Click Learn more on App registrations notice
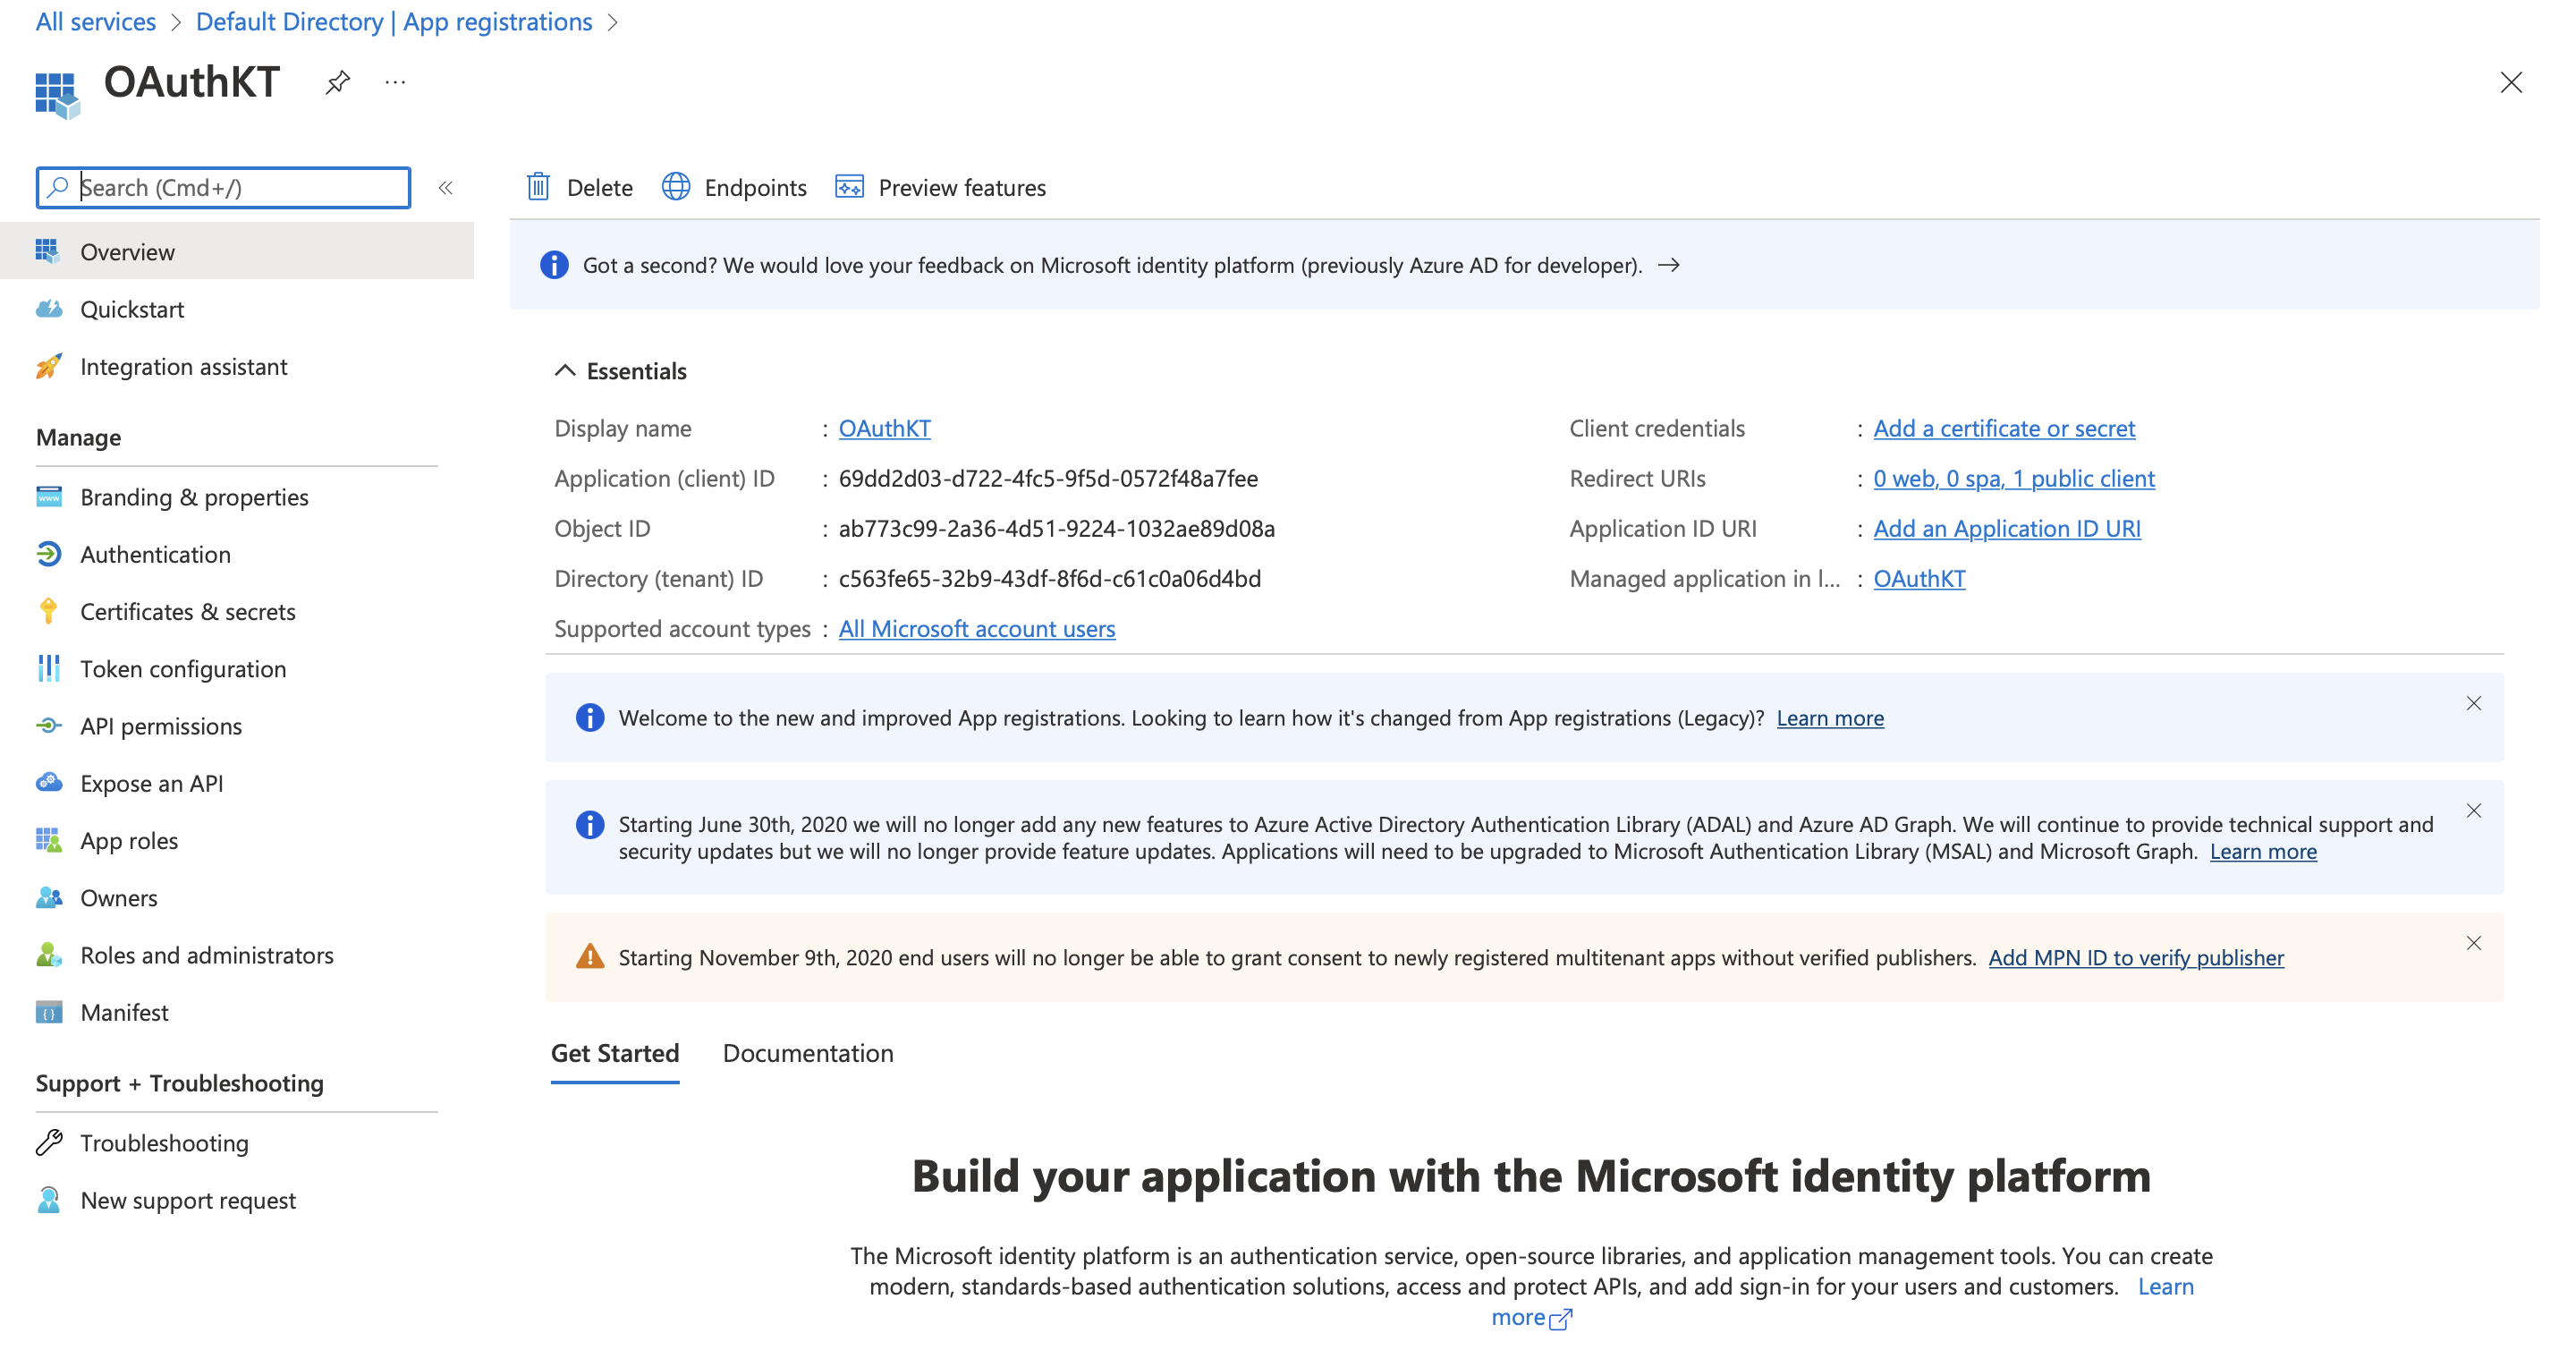Viewport: 2576px width, 1367px height. click(1830, 718)
